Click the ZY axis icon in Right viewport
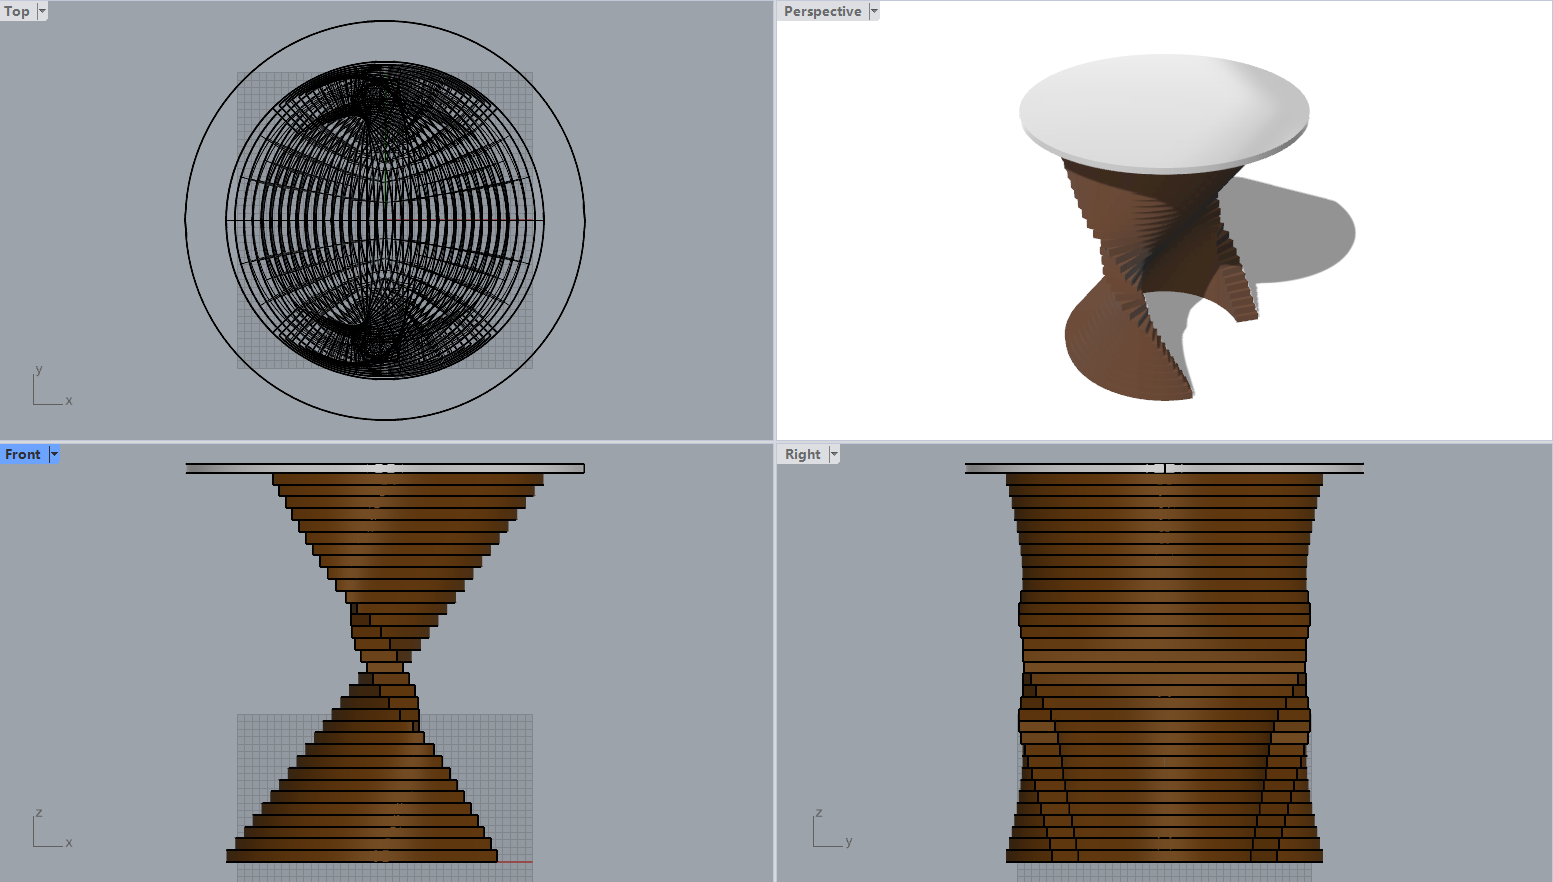This screenshot has width=1553, height=882. coord(830,830)
